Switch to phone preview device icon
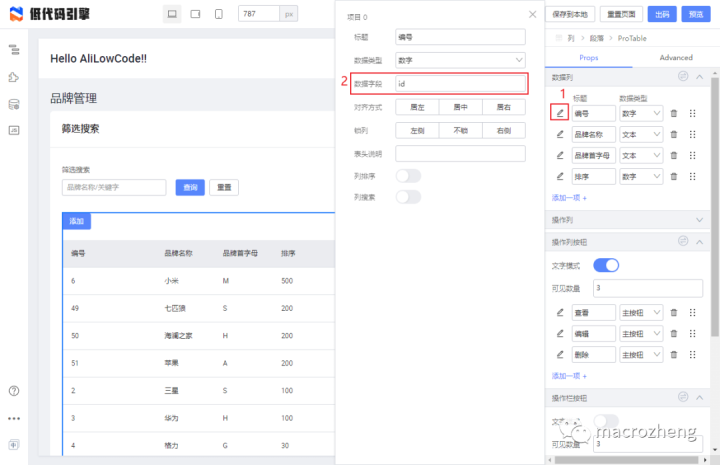 pos(219,14)
